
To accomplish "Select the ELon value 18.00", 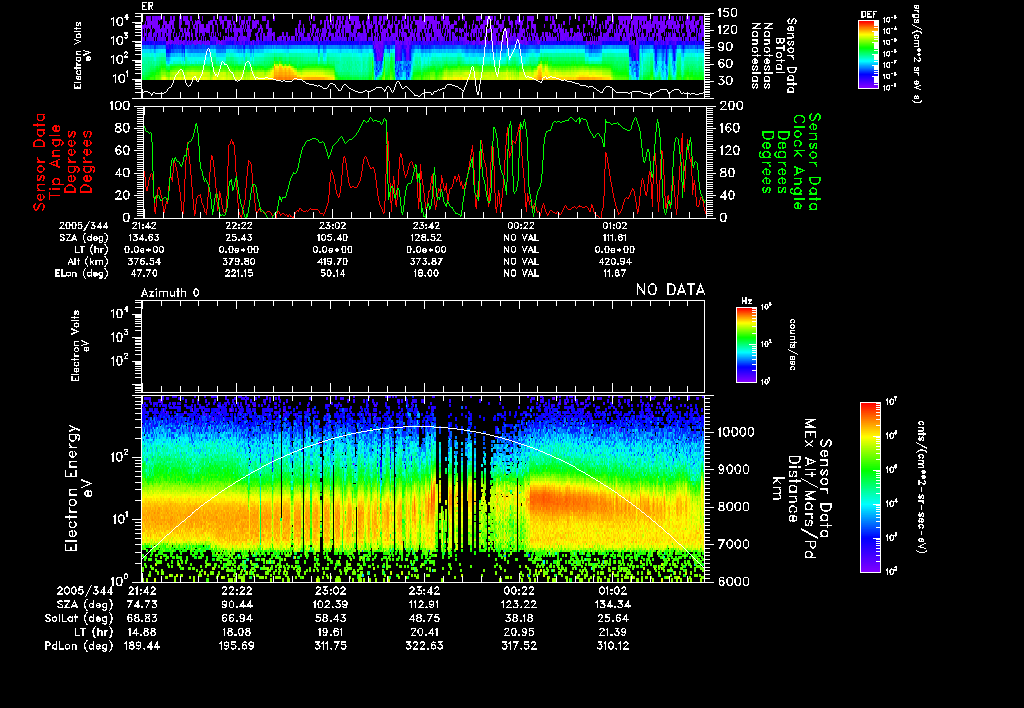I will pos(426,273).
